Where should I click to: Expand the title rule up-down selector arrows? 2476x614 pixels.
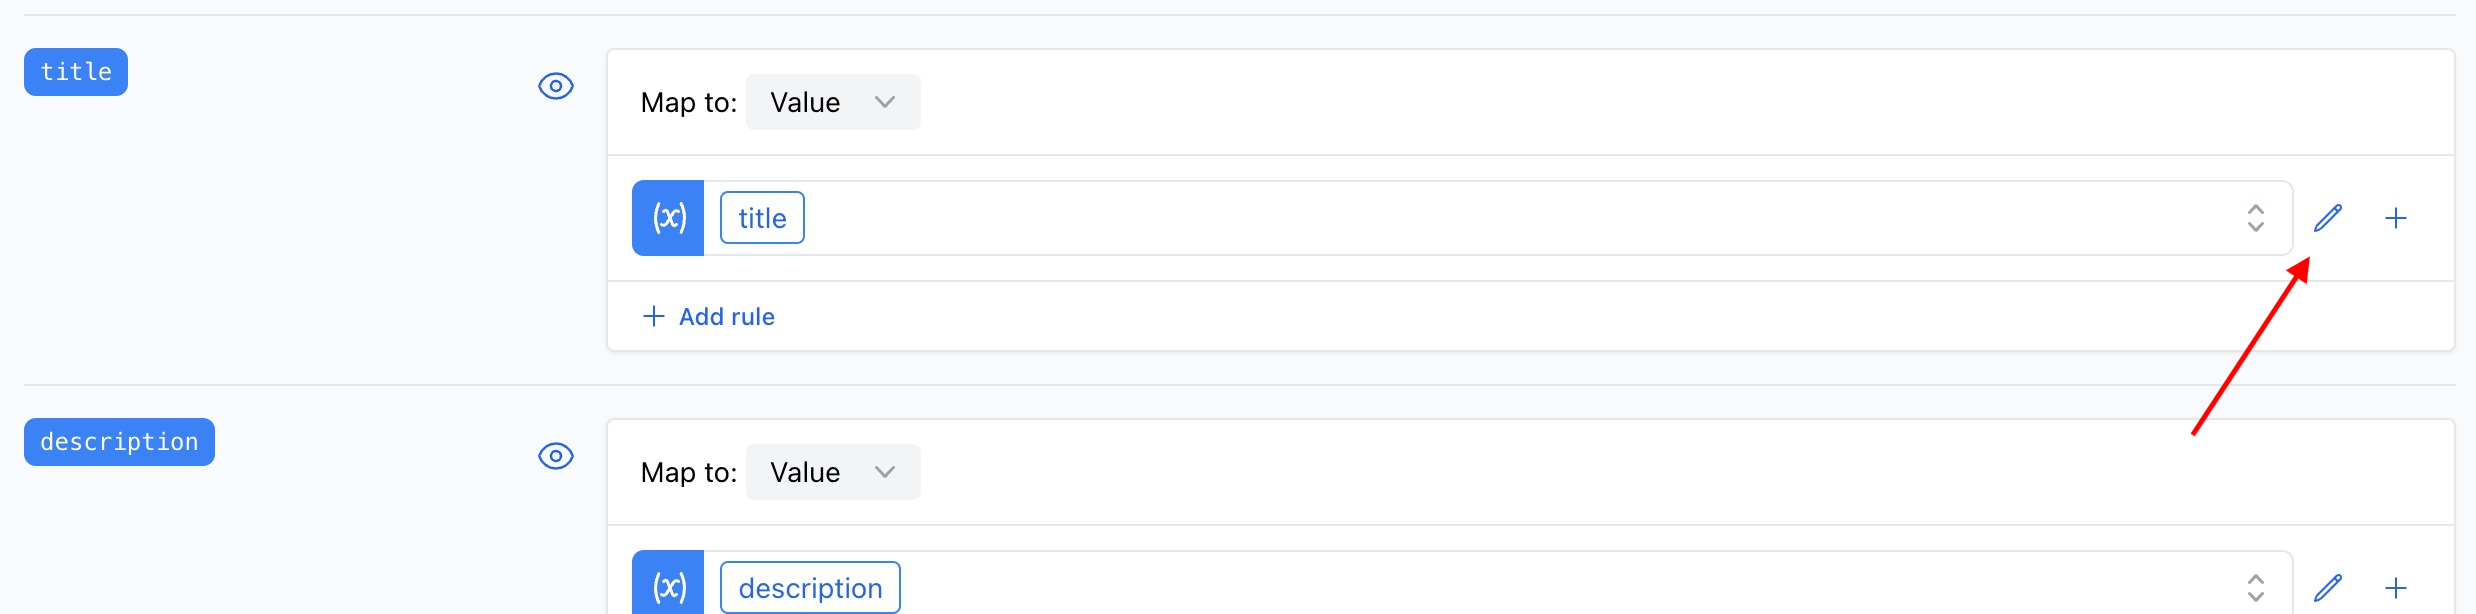point(2256,218)
